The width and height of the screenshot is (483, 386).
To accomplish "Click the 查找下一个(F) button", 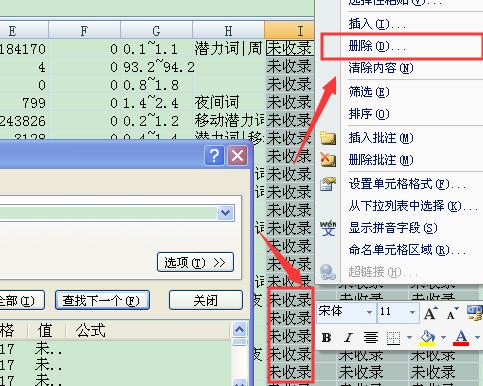I will (x=102, y=300).
